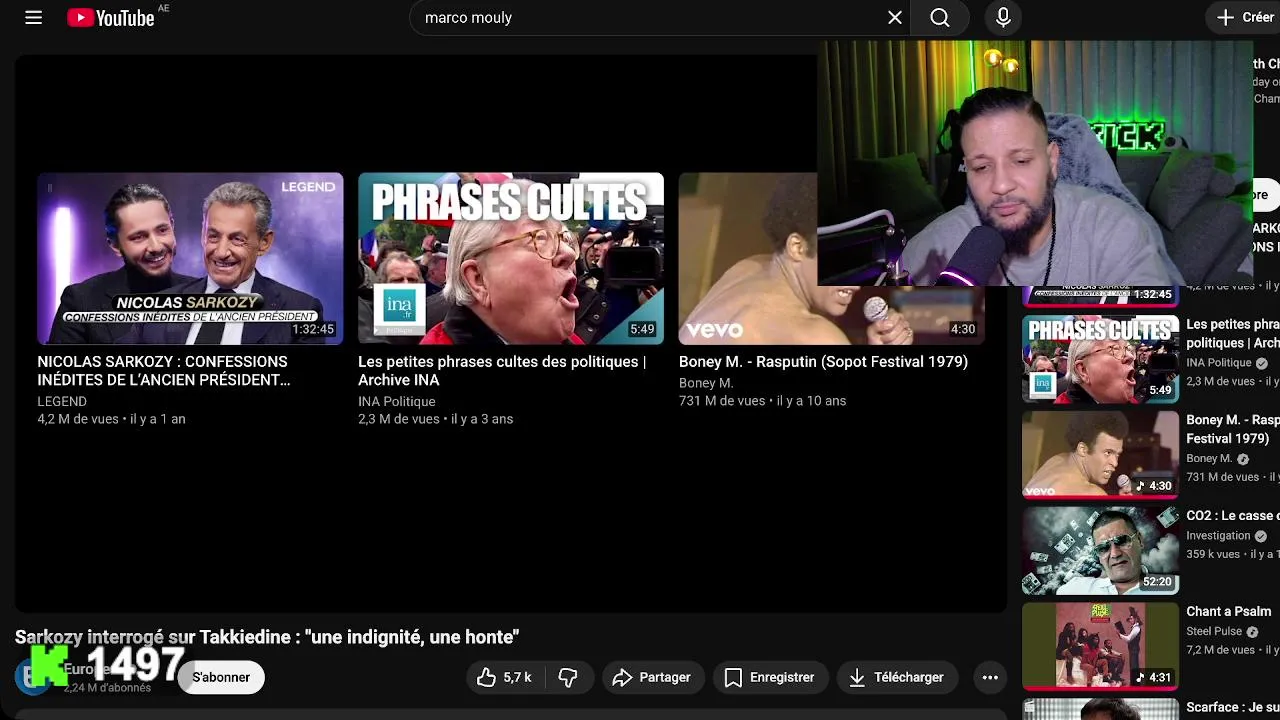The image size is (1280, 720).
Task: Click the 4:30 duration badge on Rasputin endscreen
Action: point(962,329)
